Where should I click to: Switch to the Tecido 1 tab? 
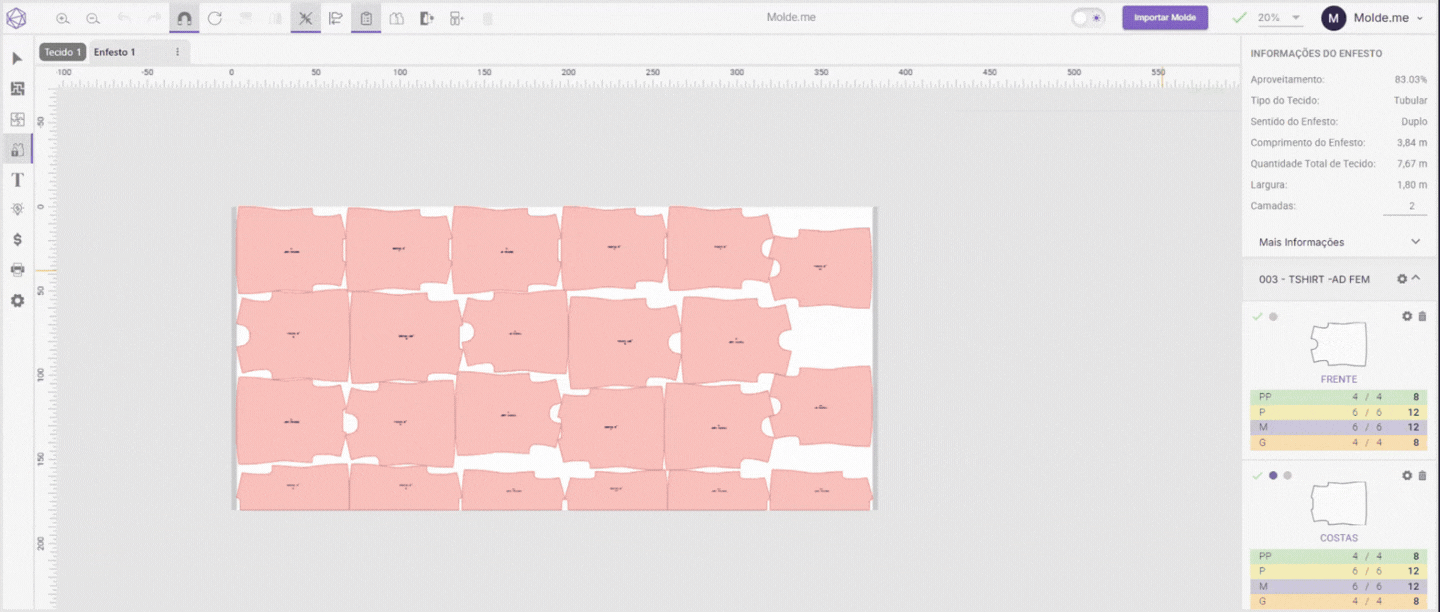[x=62, y=52]
